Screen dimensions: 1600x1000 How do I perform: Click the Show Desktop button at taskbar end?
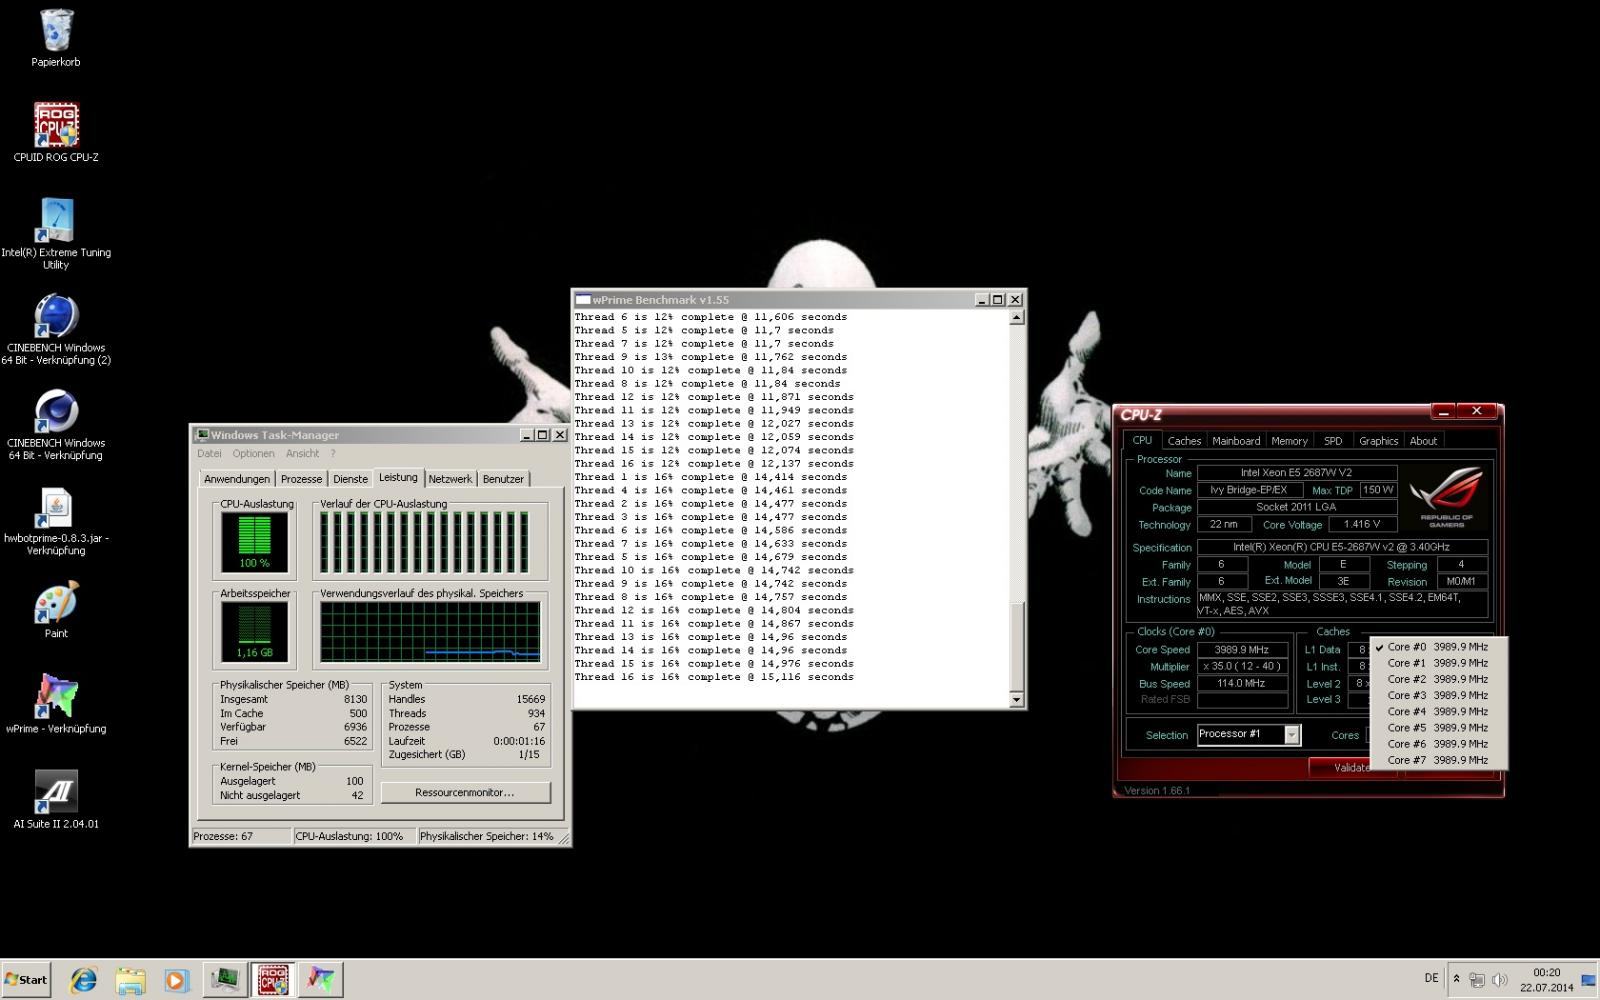pos(1590,980)
